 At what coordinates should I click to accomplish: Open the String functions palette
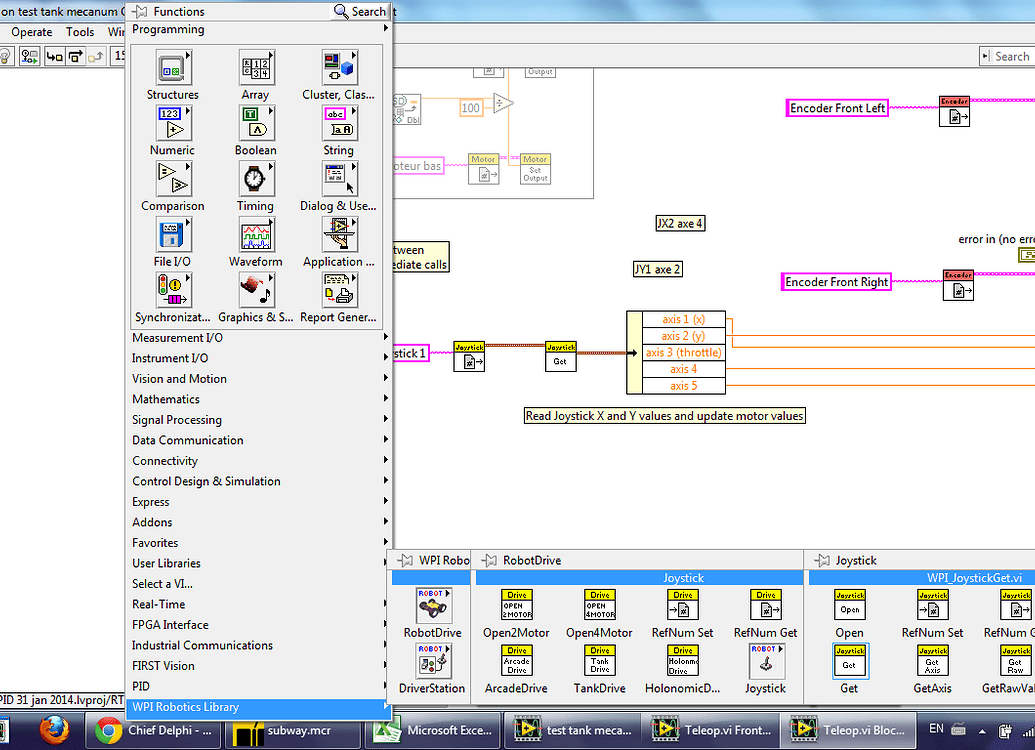(339, 123)
